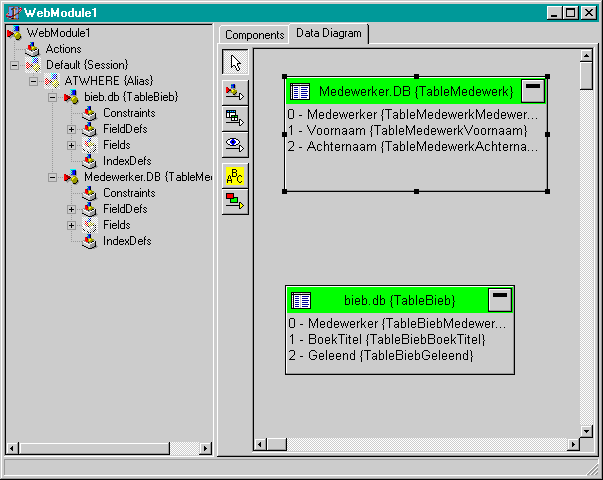This screenshot has height=480, width=603.
Task: Expand Fields under Medewerker.DB
Action: pos(71,225)
